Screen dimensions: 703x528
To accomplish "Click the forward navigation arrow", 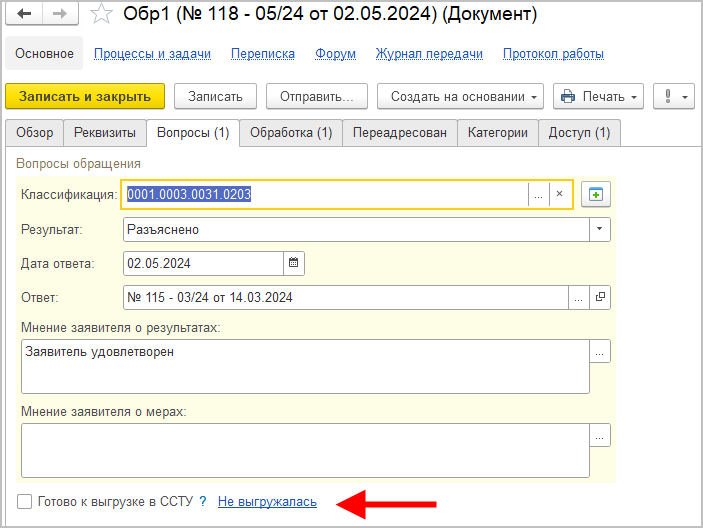I will (x=59, y=14).
